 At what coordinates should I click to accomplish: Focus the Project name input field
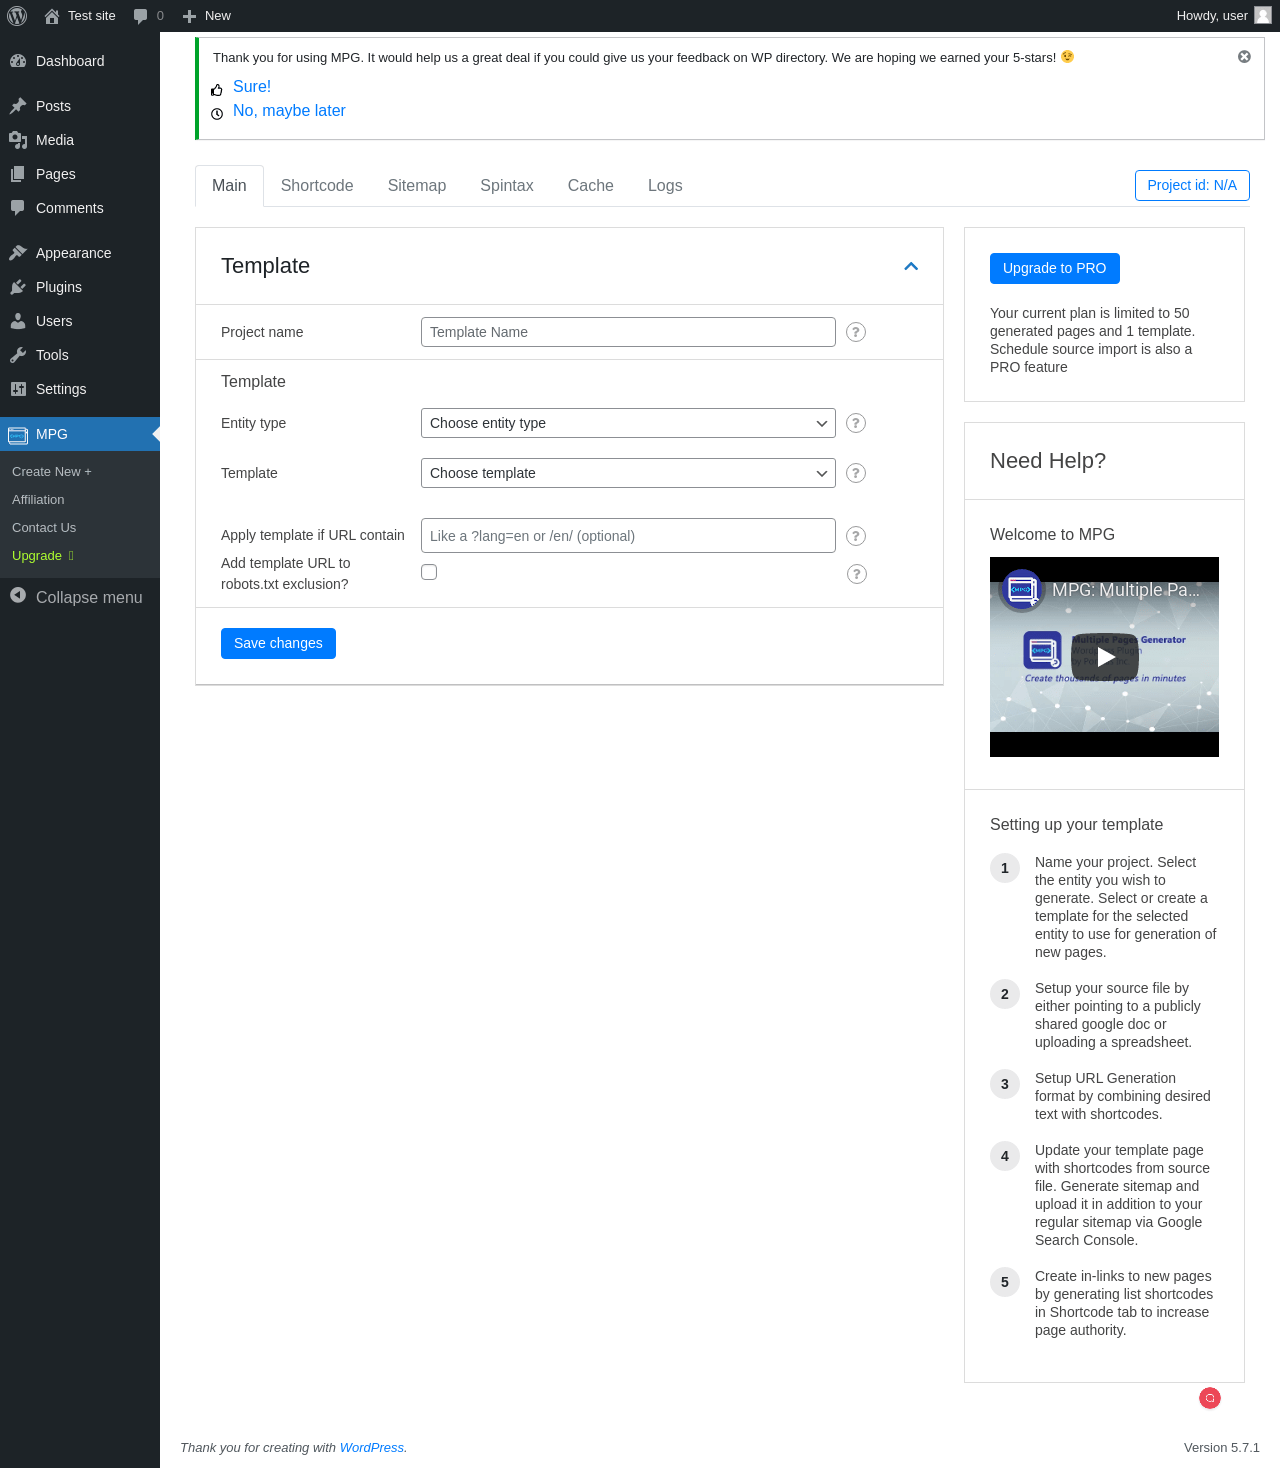click(628, 332)
